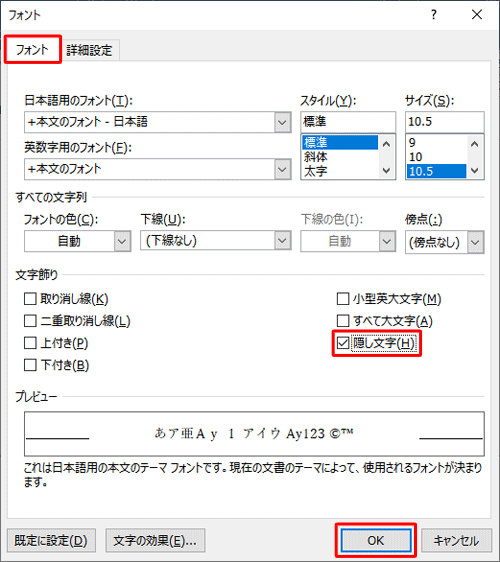Click the キャンセル button
Image resolution: width=500 pixels, height=562 pixels.
tap(456, 540)
